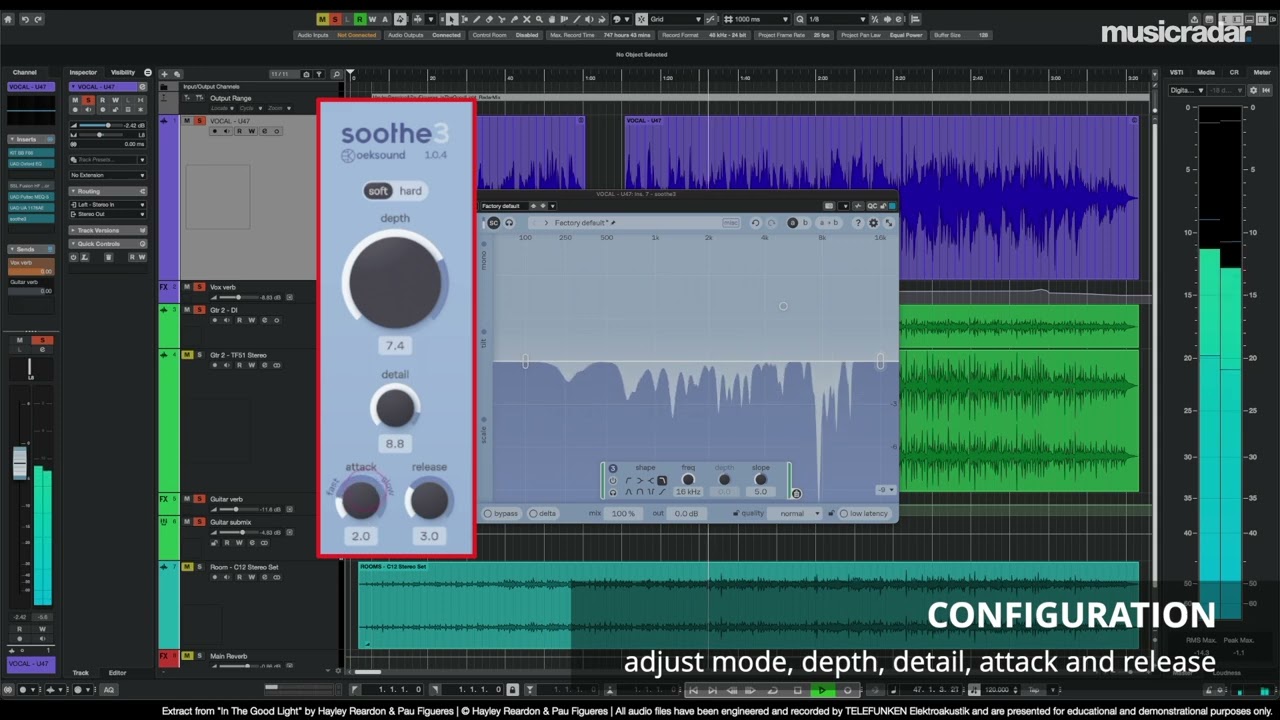Open soothe3 settings gear icon
The width and height of the screenshot is (1280, 720).
pyautogui.click(x=873, y=223)
